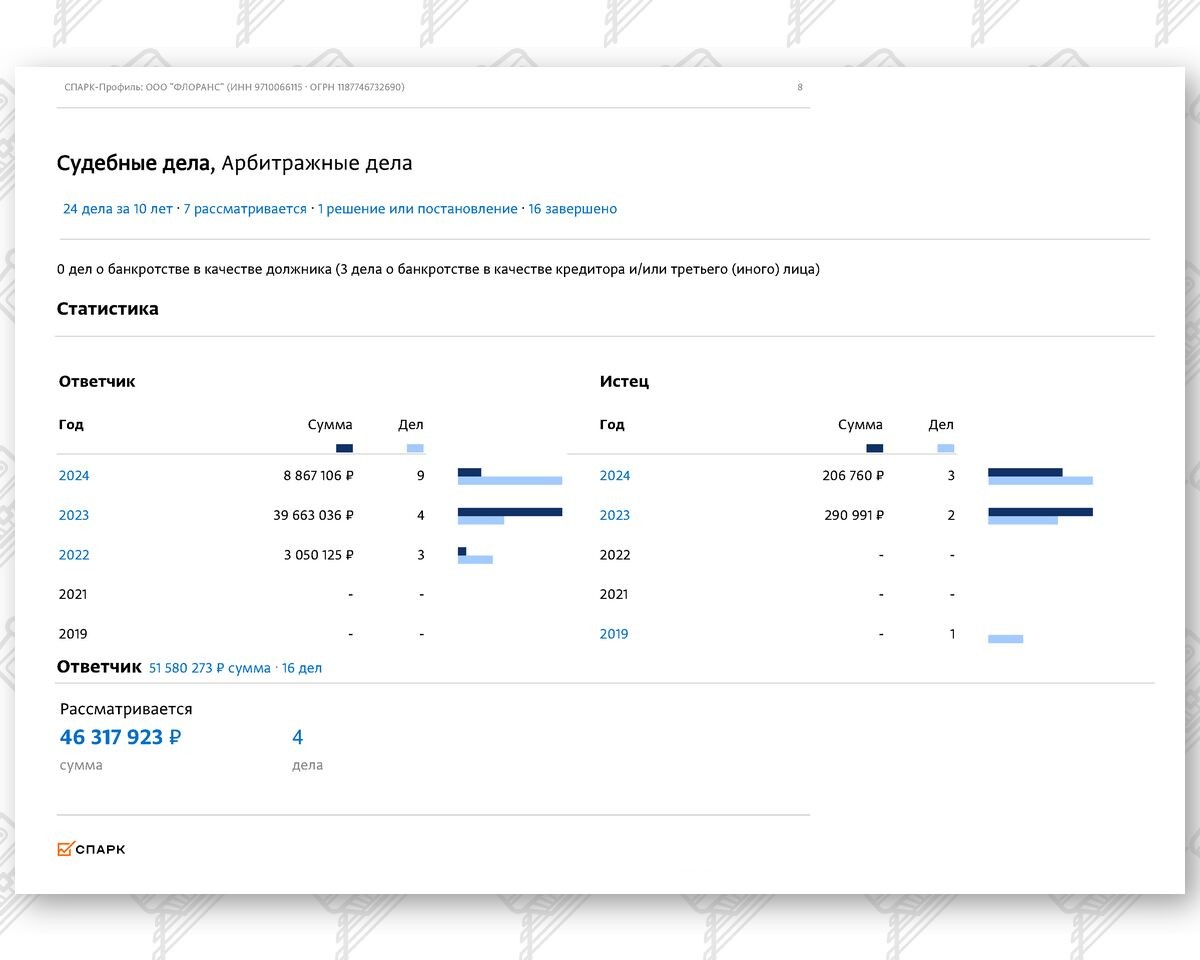Click the pending cases count '4'
The width and height of the screenshot is (1200, 960).
point(297,738)
